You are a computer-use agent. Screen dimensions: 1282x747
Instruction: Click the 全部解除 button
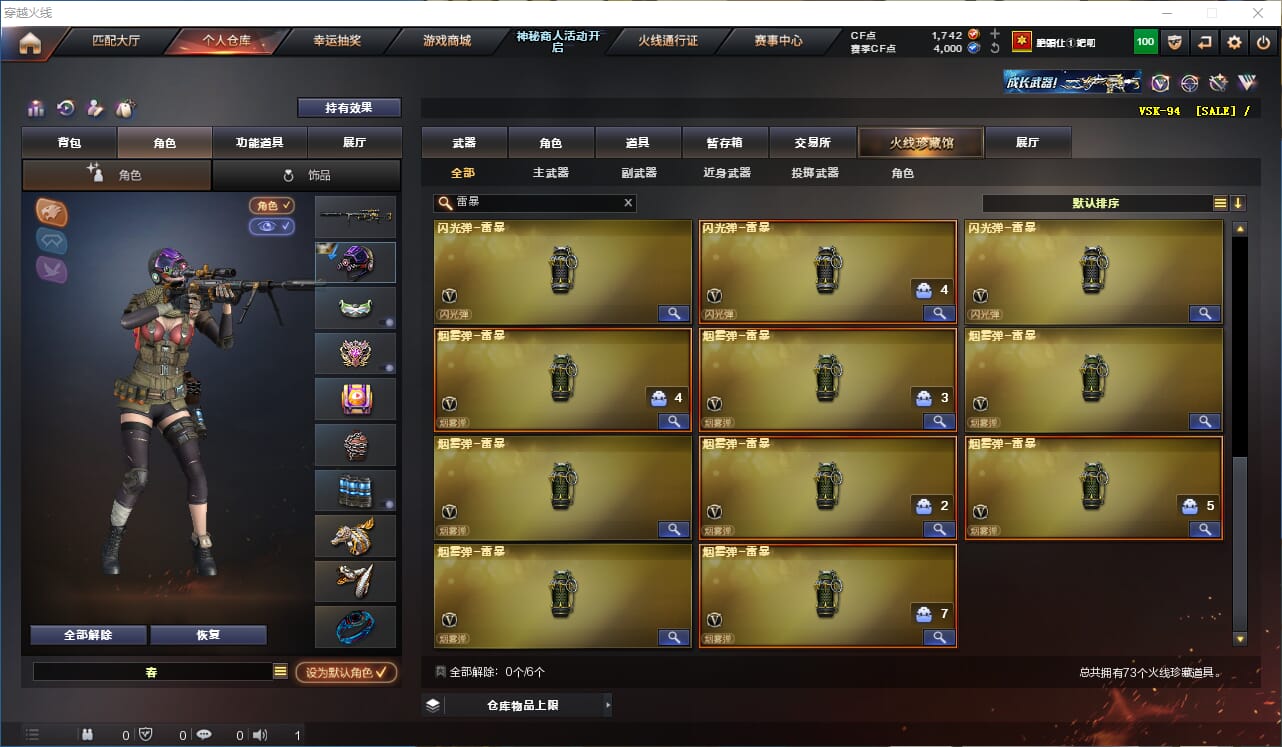(88, 635)
